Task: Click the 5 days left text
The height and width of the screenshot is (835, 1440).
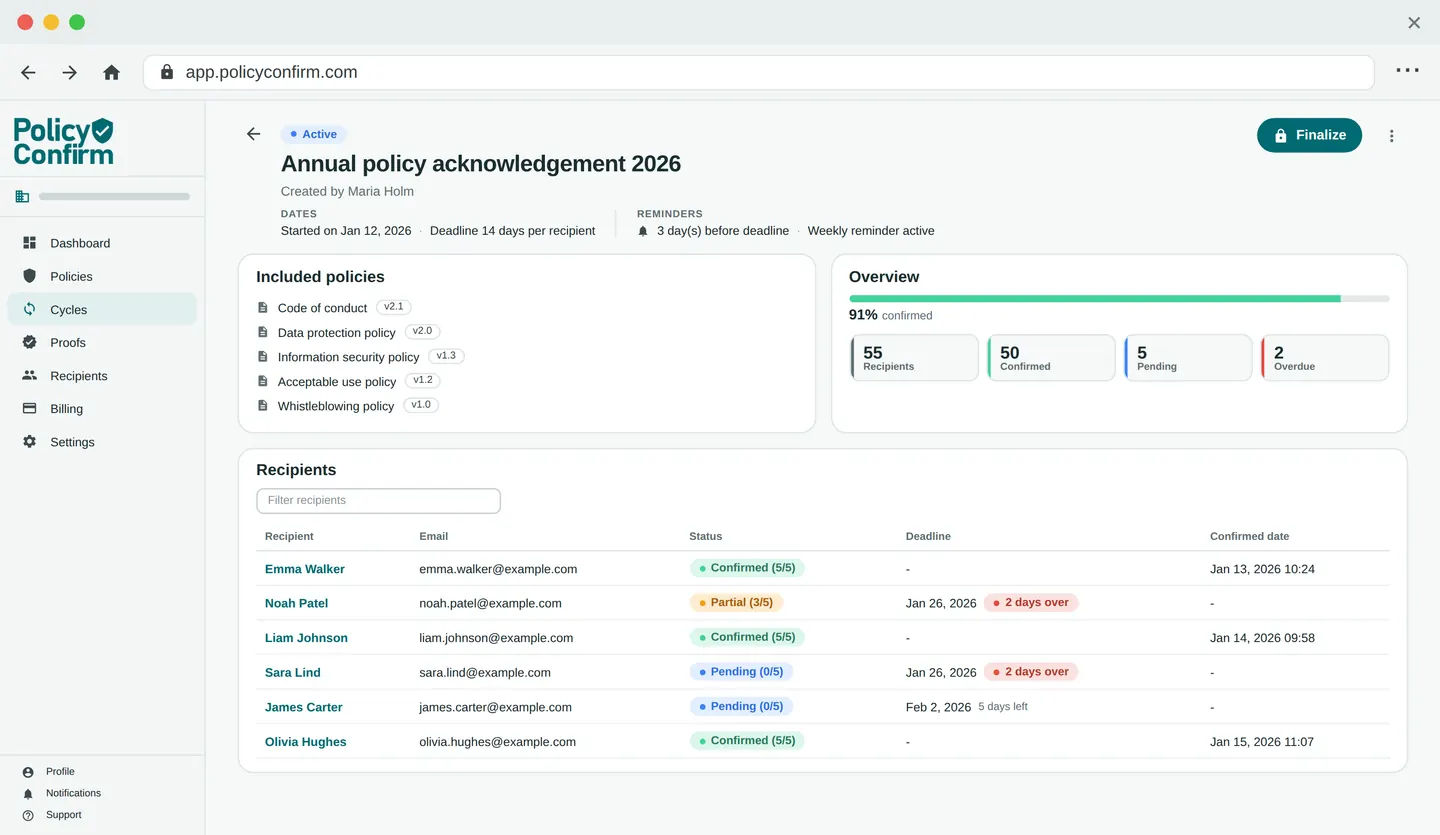Action: (x=1003, y=707)
